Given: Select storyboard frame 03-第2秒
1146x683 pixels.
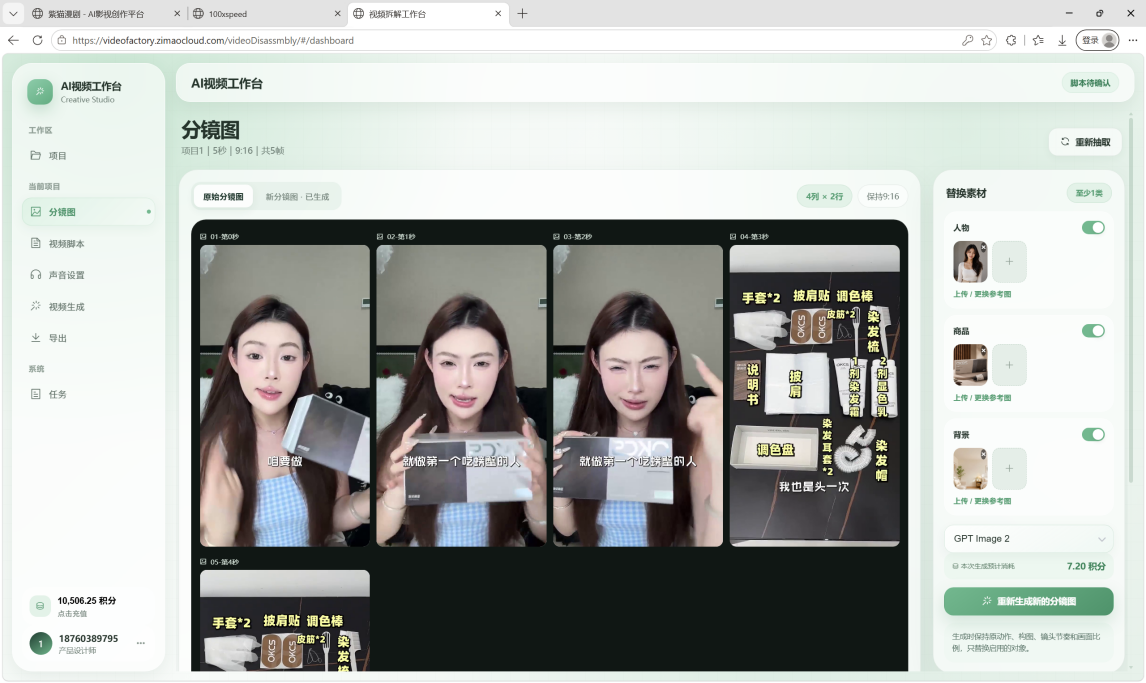Looking at the screenshot, I should pyautogui.click(x=638, y=395).
